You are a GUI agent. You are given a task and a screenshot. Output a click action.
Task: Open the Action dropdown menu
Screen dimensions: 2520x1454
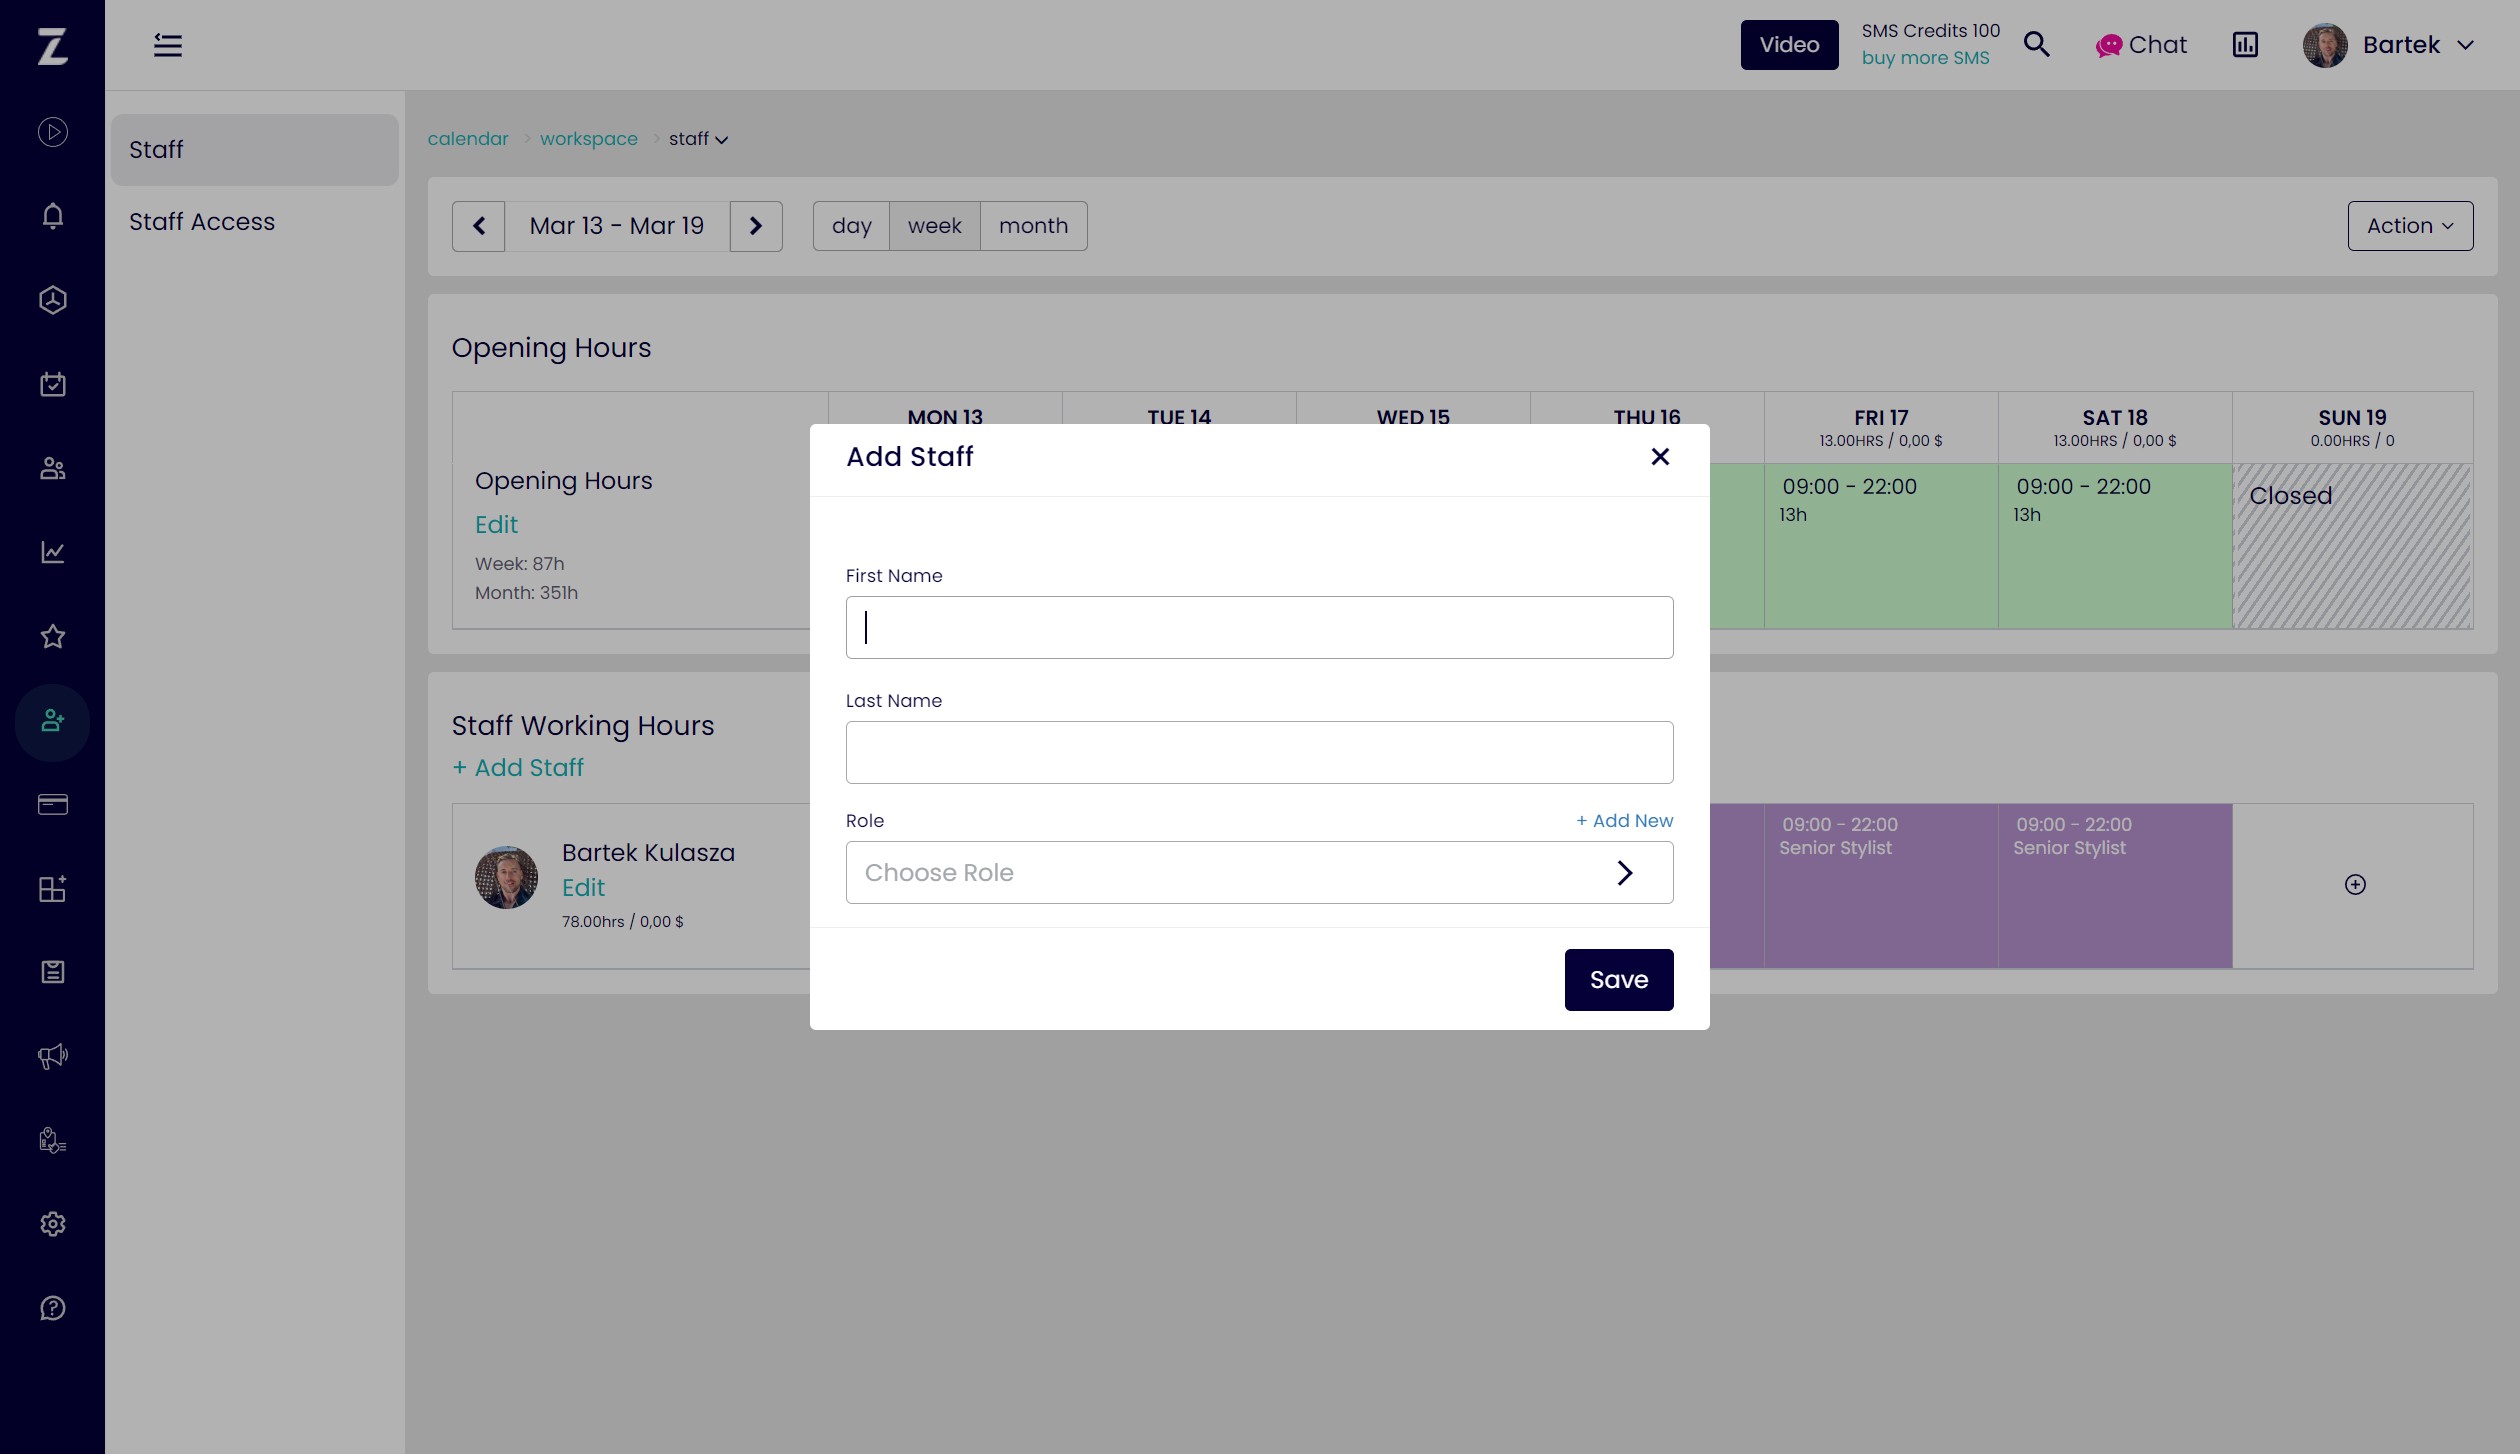click(x=2410, y=226)
